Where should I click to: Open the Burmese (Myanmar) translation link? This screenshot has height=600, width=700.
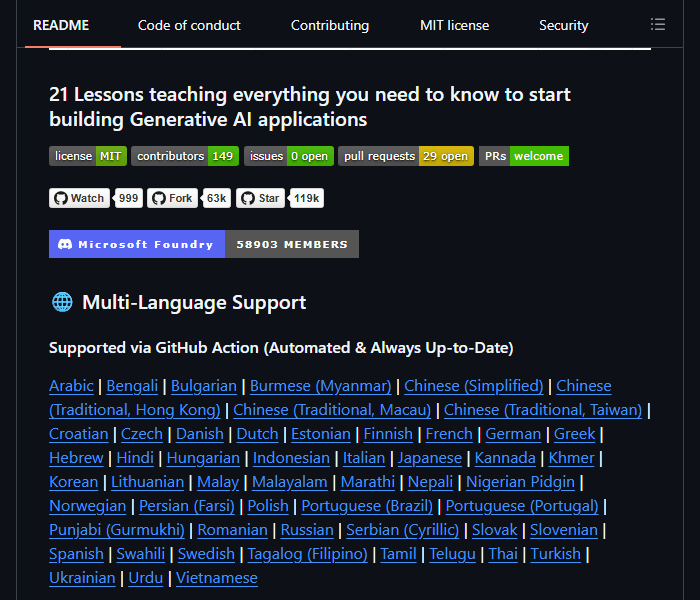pos(321,386)
